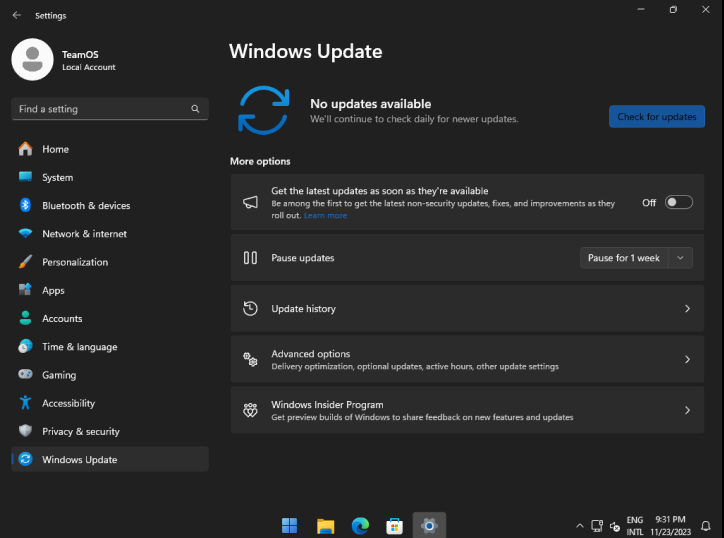Image resolution: width=724 pixels, height=538 pixels.
Task: Click the Pause updates icon
Action: point(250,258)
